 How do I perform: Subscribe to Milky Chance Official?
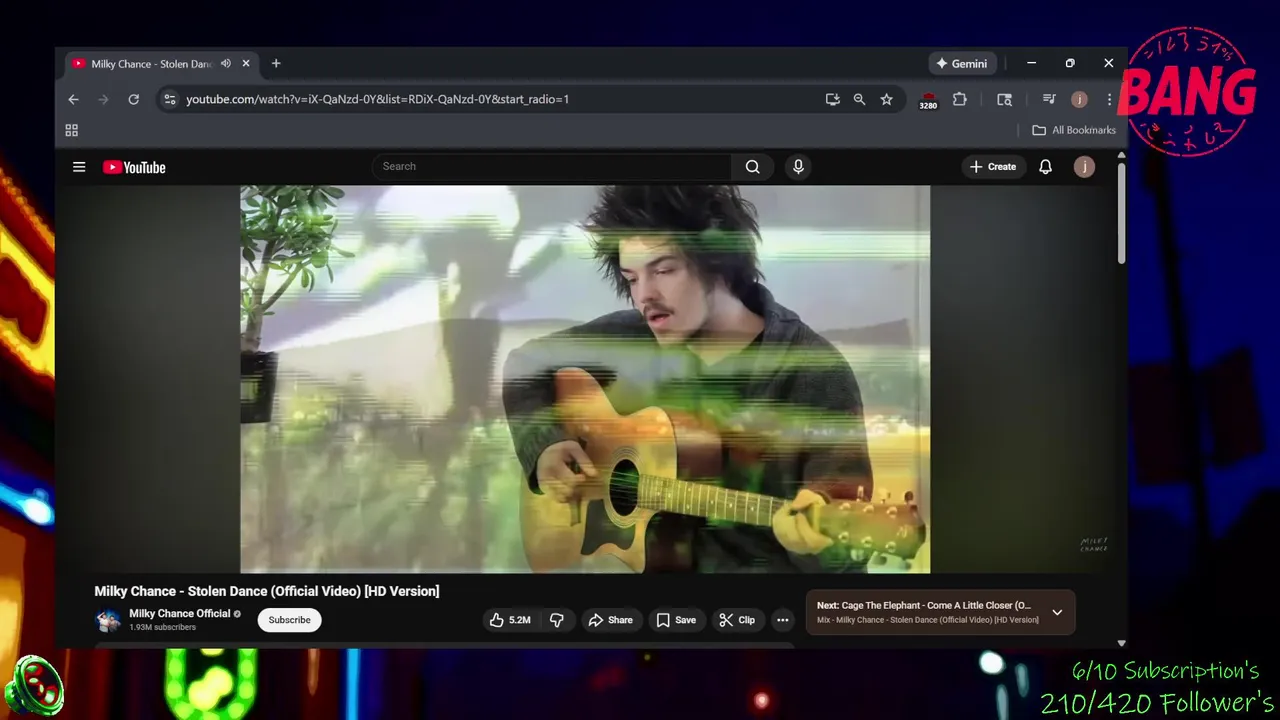(289, 620)
